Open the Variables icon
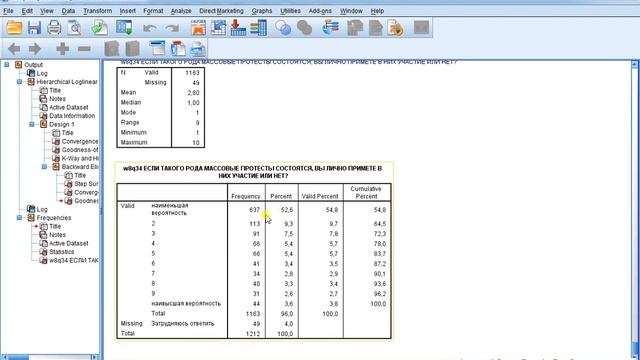The height and width of the screenshot is (360, 640). pyautogui.click(x=258, y=28)
